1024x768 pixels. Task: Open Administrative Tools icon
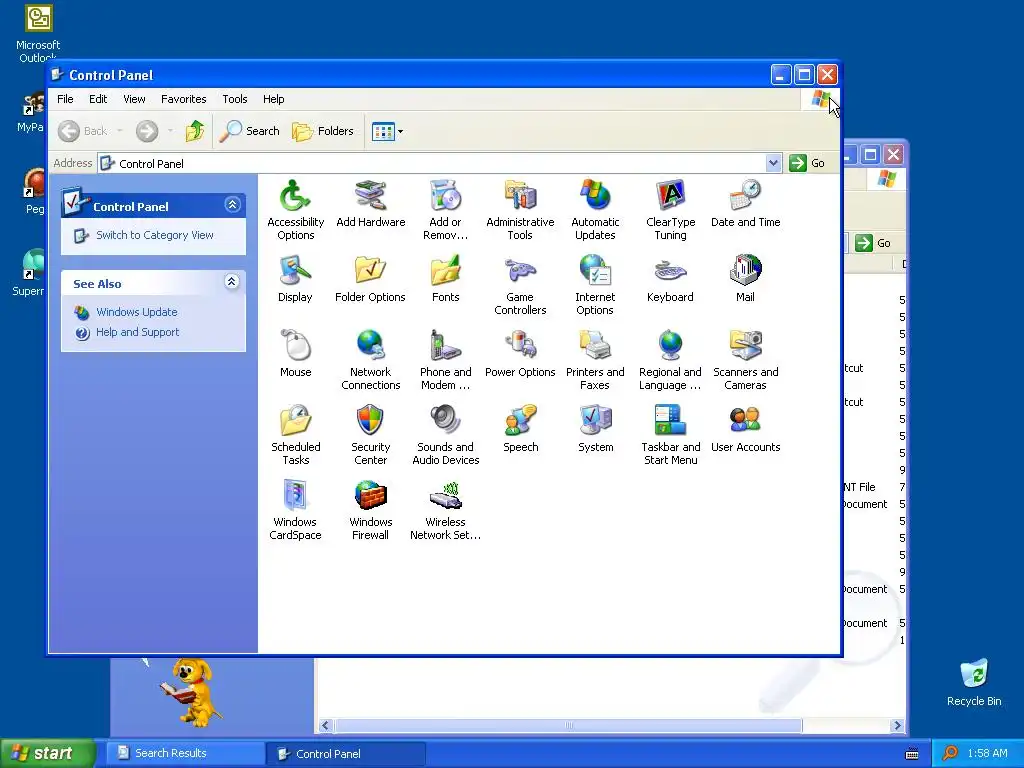[520, 196]
